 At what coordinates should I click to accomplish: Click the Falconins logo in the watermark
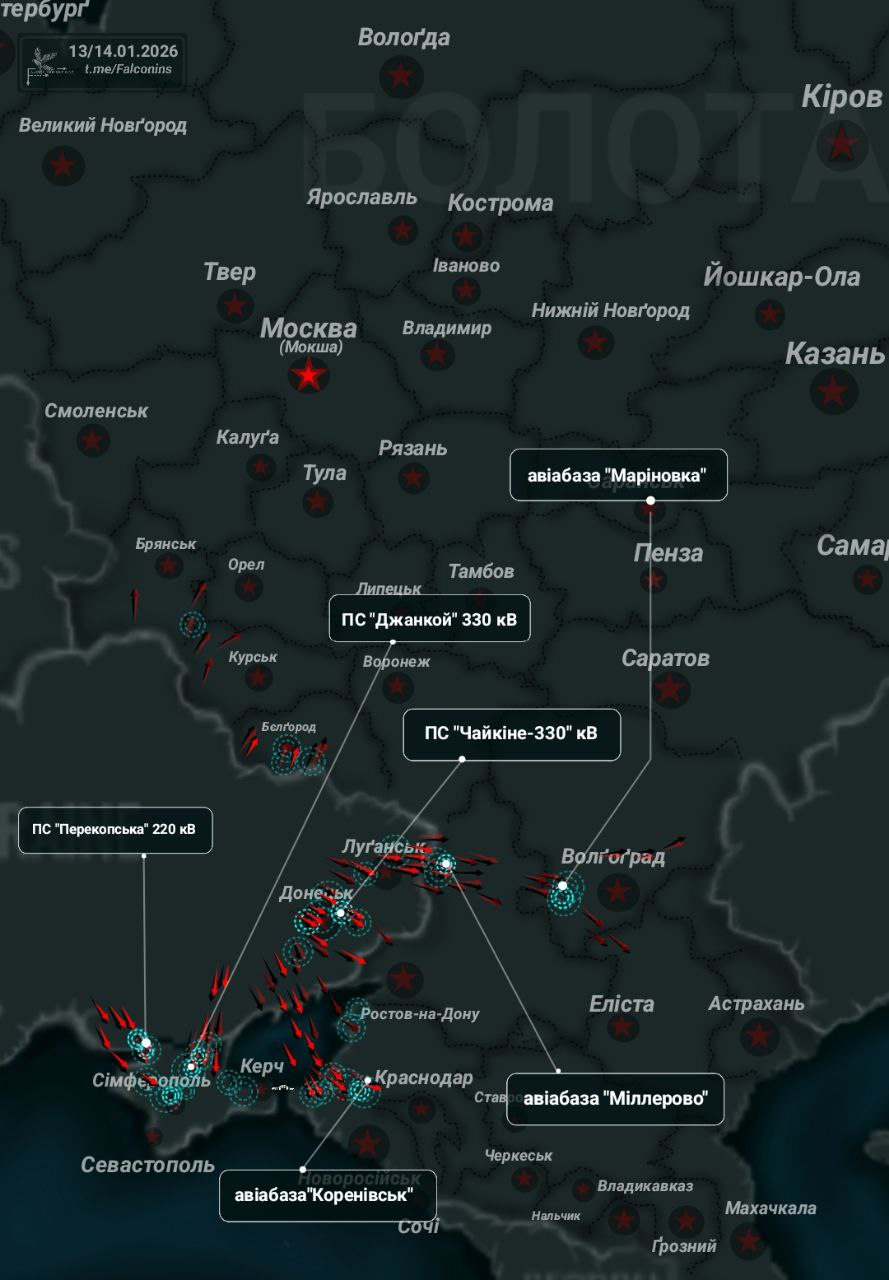point(41,60)
